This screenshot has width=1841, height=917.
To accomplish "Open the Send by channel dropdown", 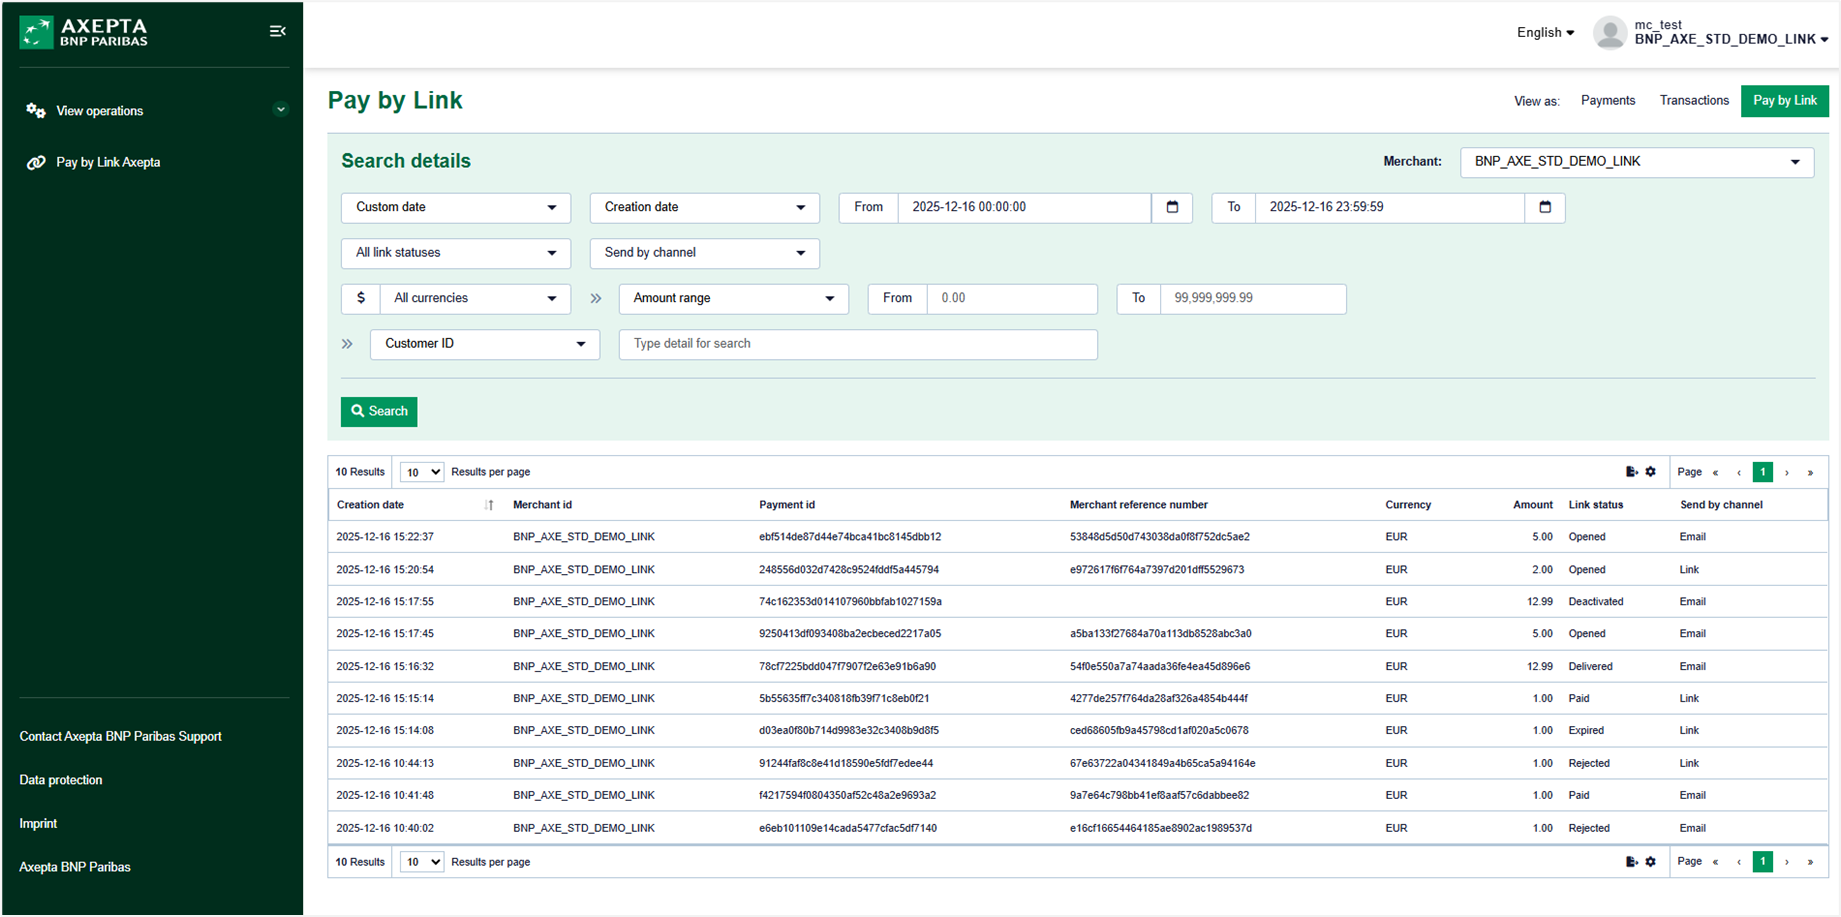I will click(x=704, y=253).
